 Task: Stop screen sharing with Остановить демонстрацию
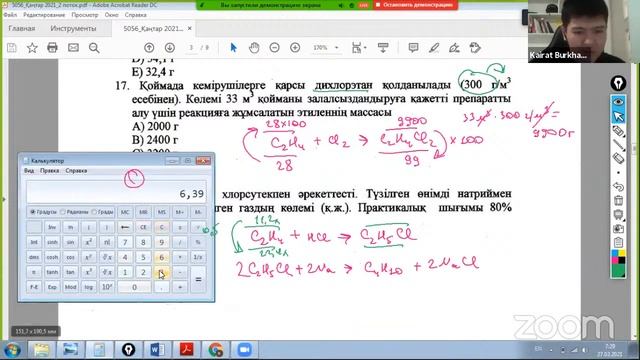415,5
